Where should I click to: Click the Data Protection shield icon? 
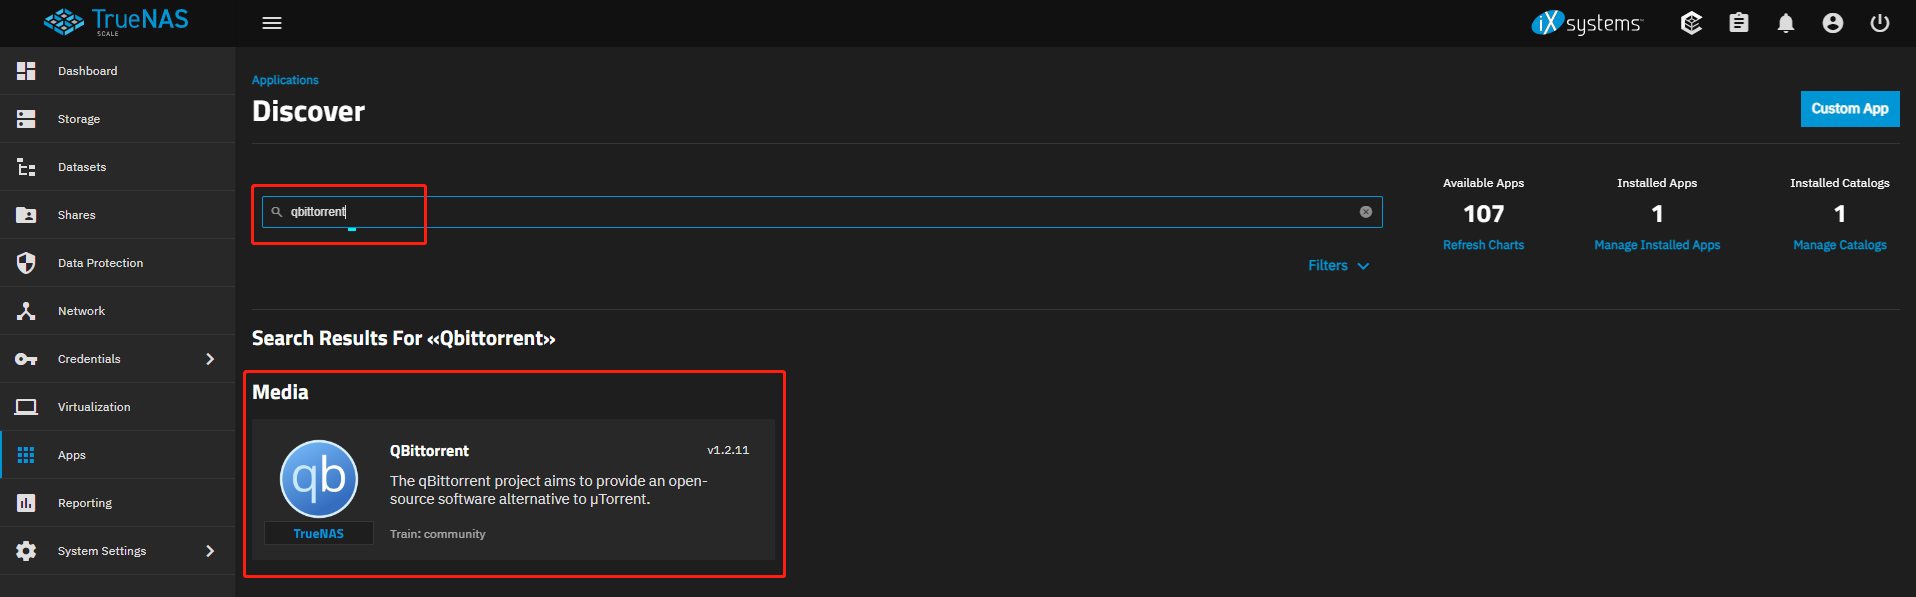26,263
